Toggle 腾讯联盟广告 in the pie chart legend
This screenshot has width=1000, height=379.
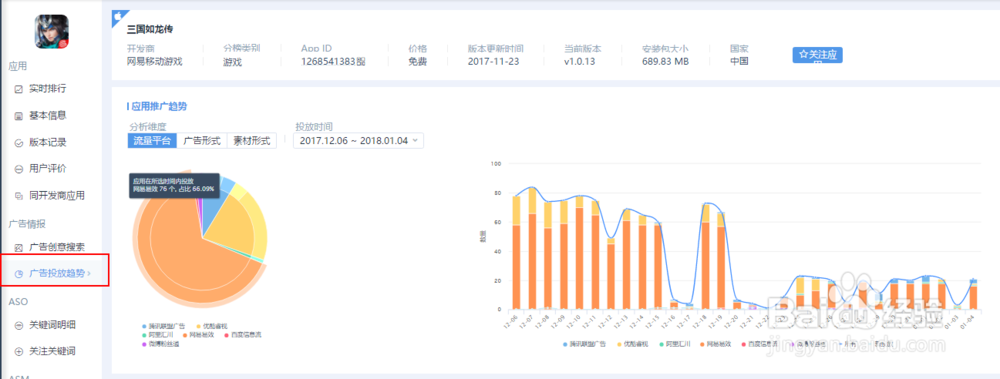pos(164,327)
